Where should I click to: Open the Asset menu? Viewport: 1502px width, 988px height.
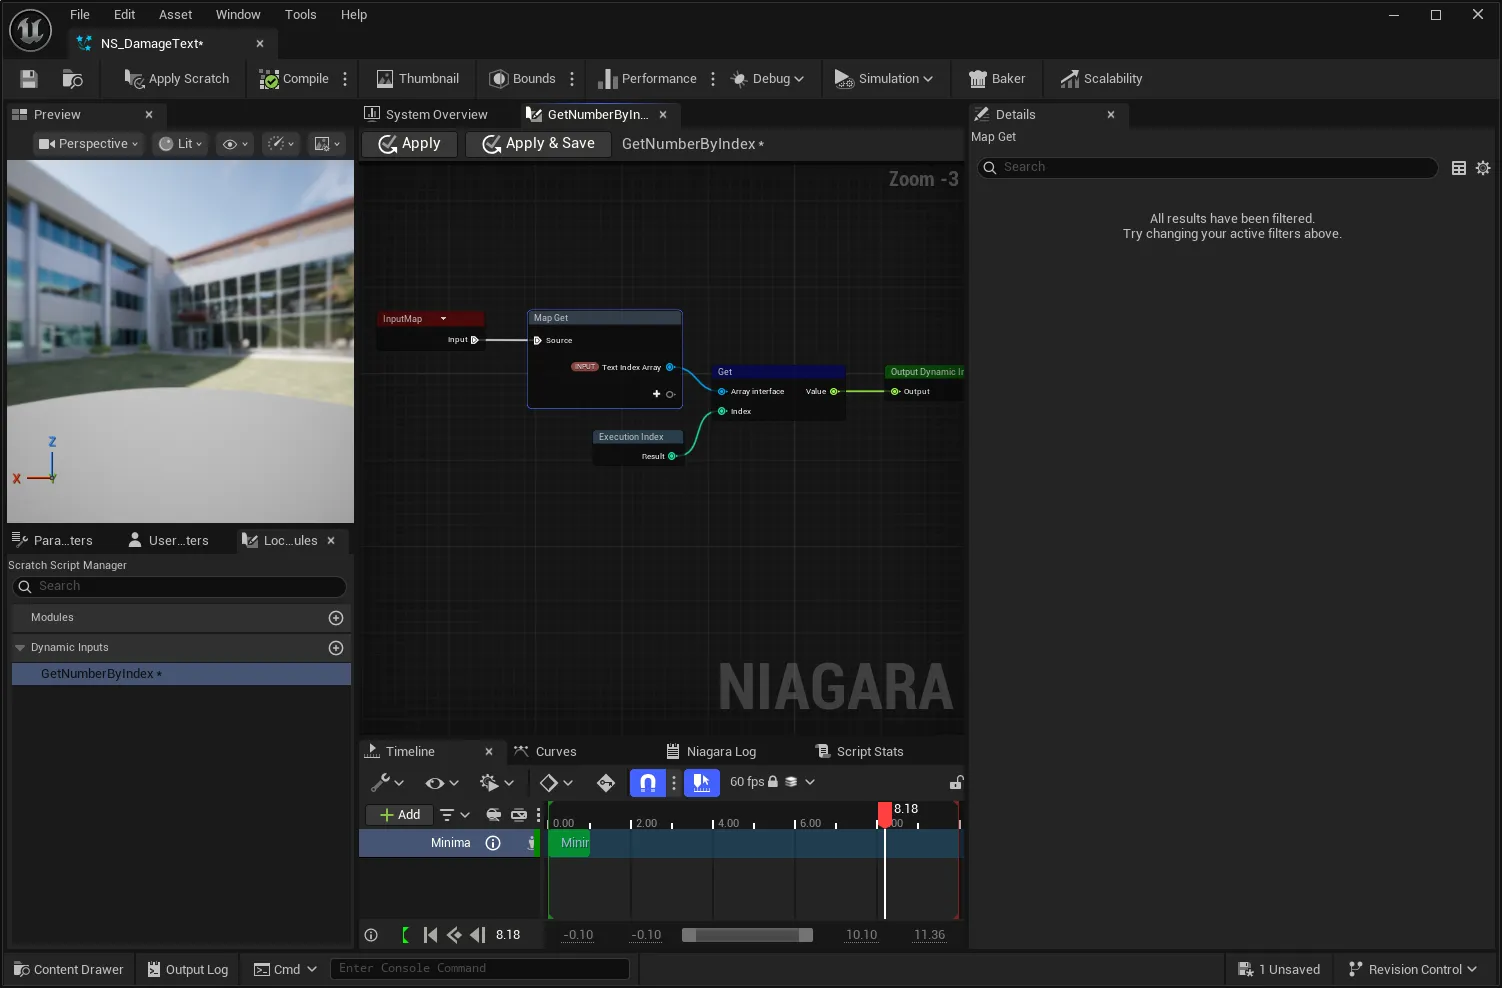tap(175, 15)
